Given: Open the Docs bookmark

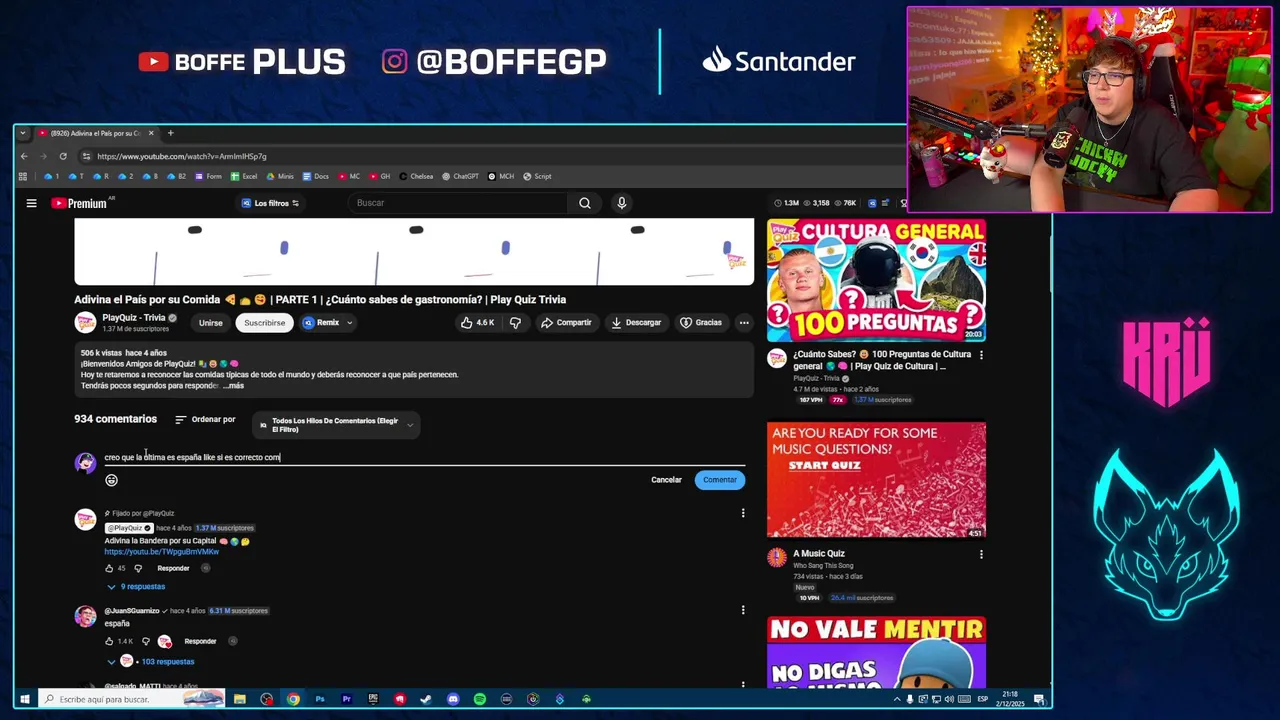Looking at the screenshot, I should tap(315, 176).
